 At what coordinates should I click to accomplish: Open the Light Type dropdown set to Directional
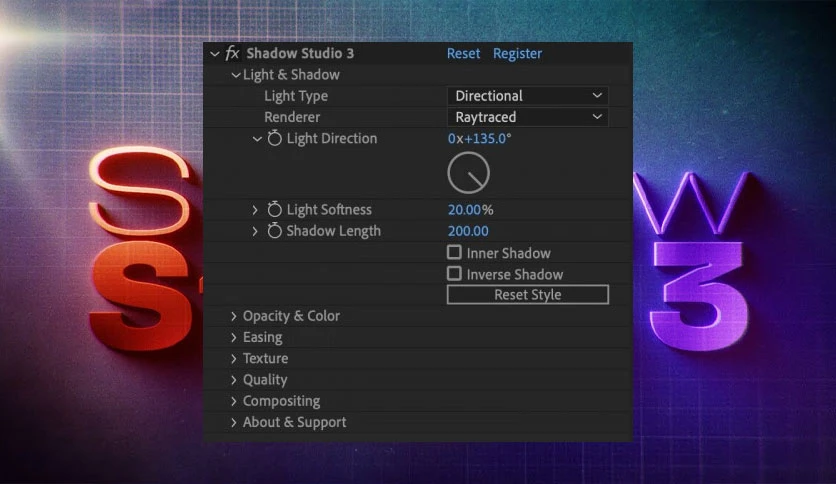point(527,96)
